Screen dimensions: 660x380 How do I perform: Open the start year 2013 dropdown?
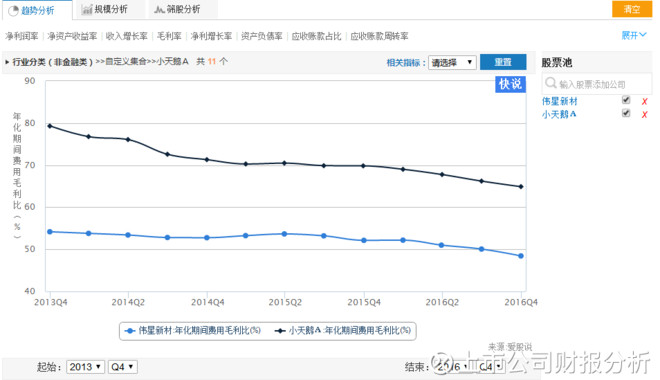pyautogui.click(x=86, y=367)
